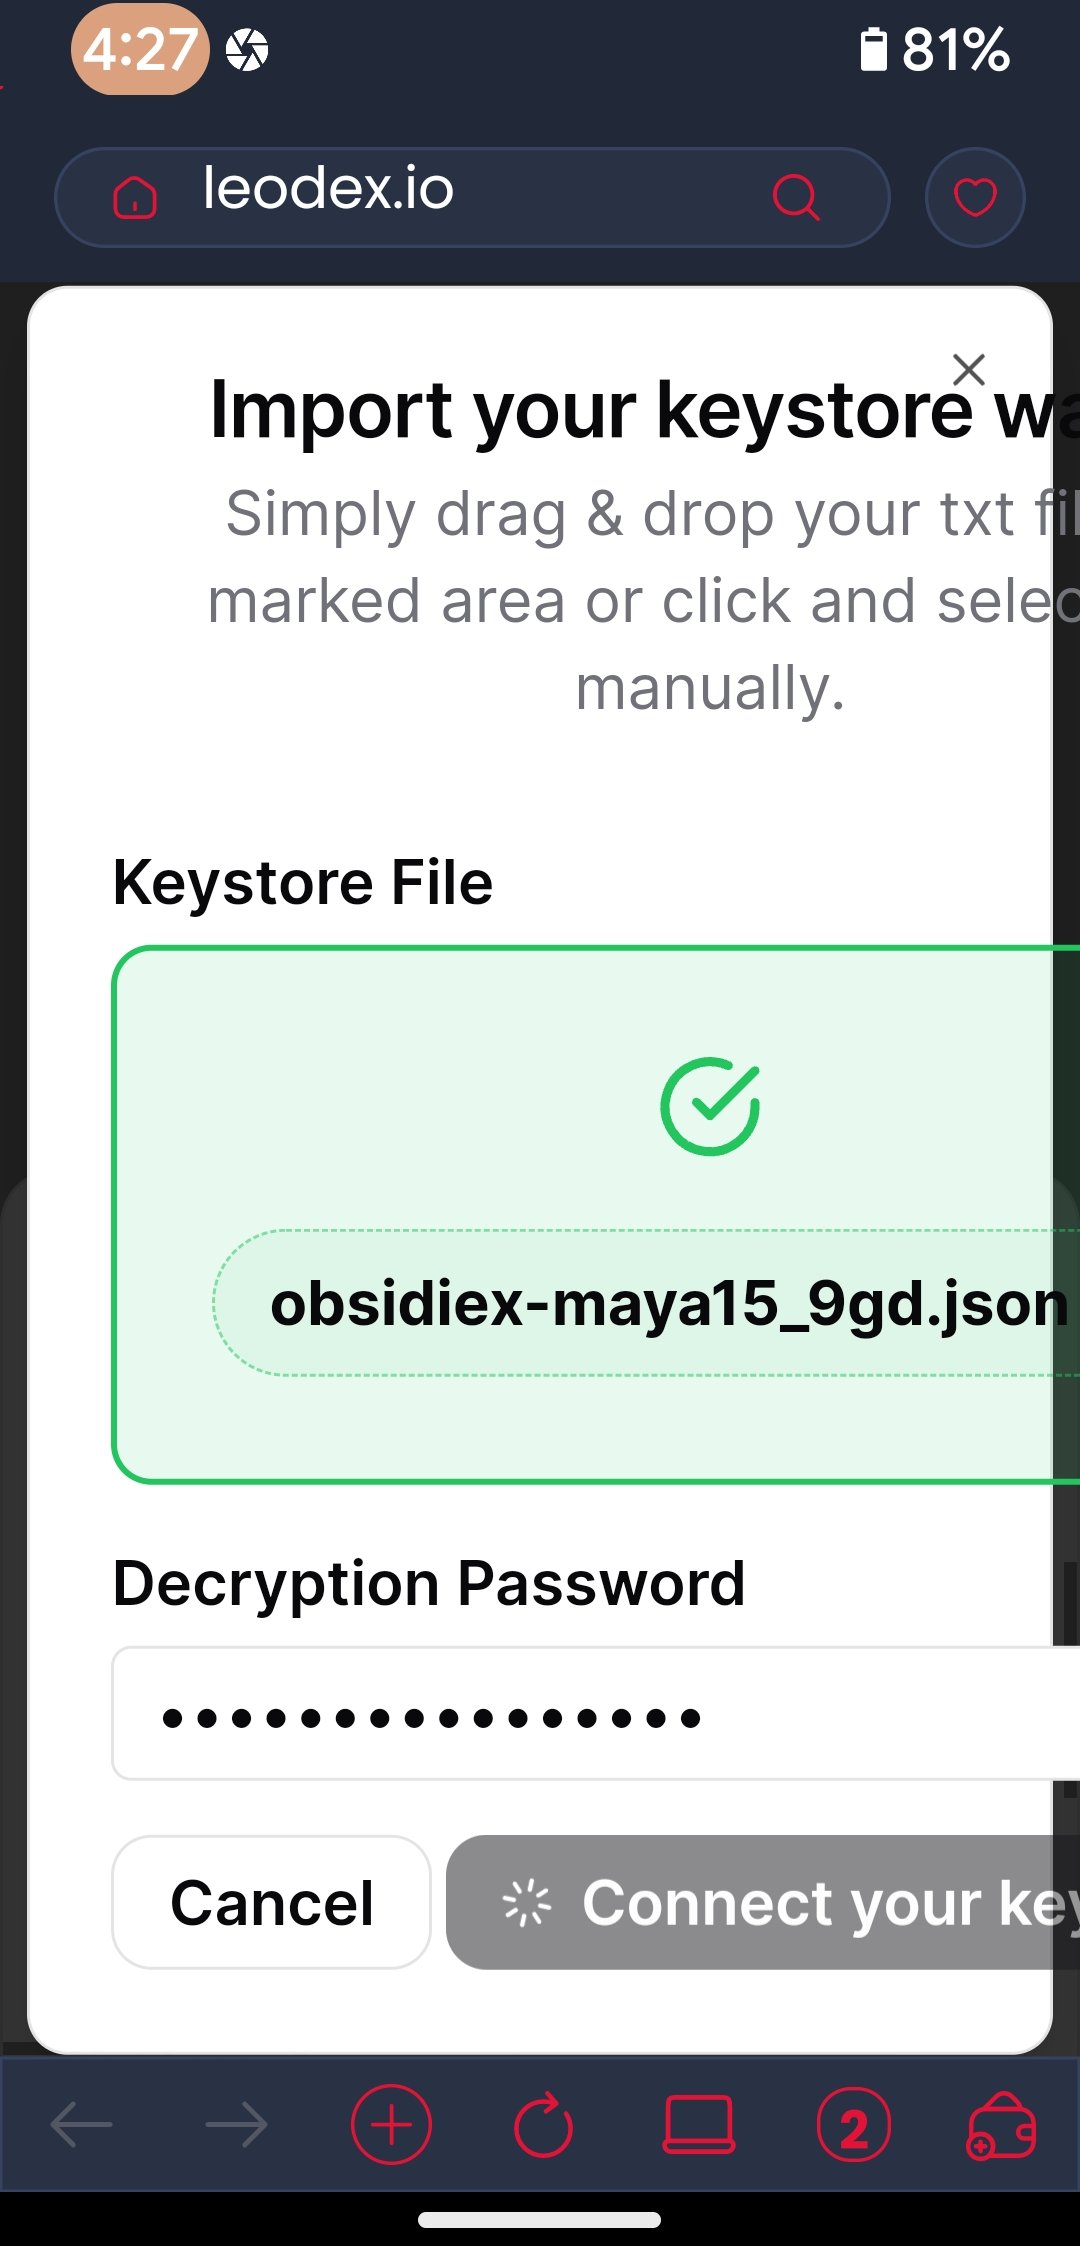Open the tab switcher showing 2 tabs
The height and width of the screenshot is (2246, 1080).
(853, 2125)
